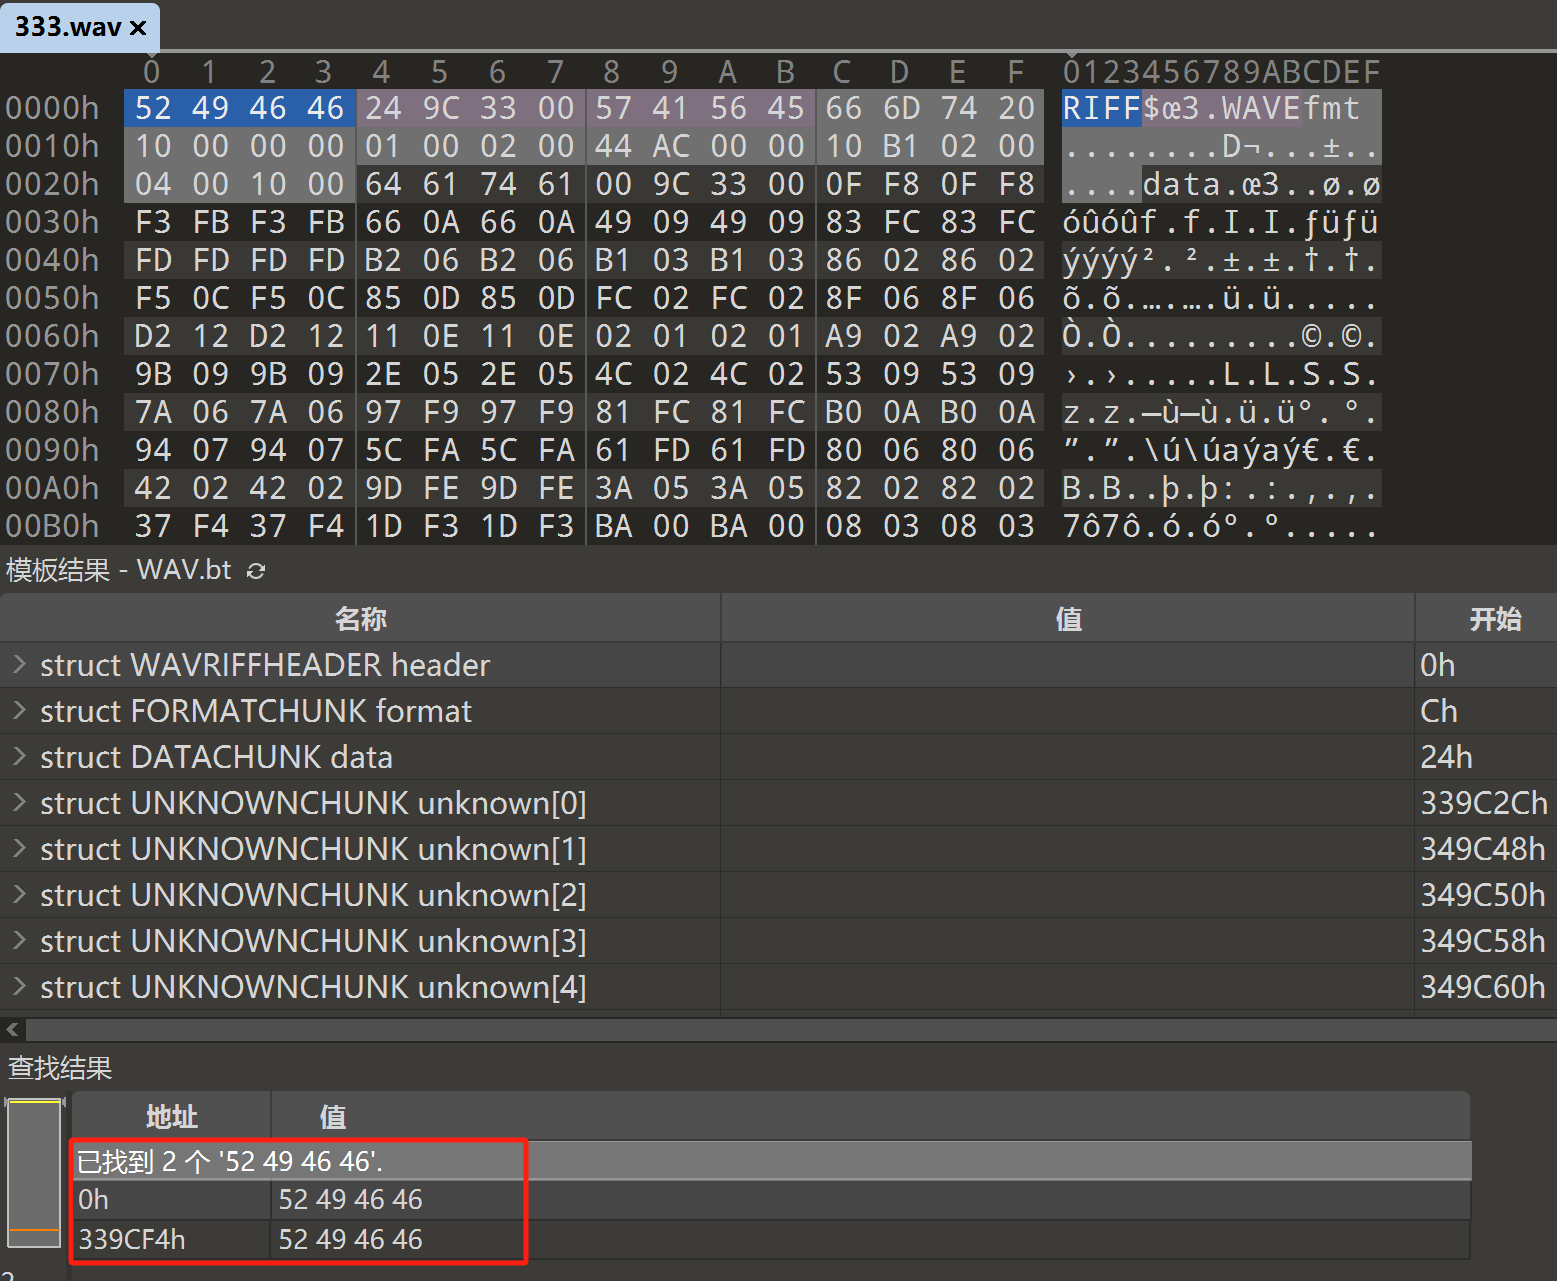Expand struct WAVRIFFHEADER header
The width and height of the screenshot is (1557, 1281).
click(18, 664)
